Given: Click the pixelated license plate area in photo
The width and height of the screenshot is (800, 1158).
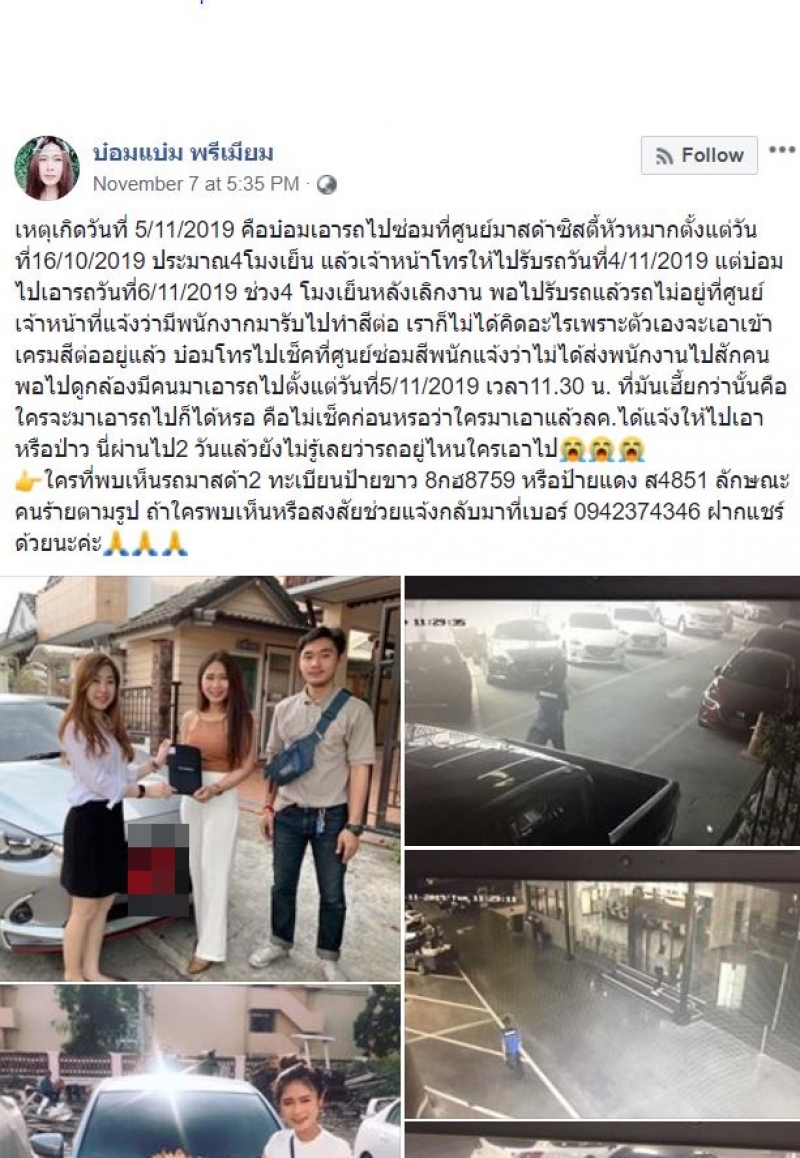Looking at the screenshot, I should (157, 870).
